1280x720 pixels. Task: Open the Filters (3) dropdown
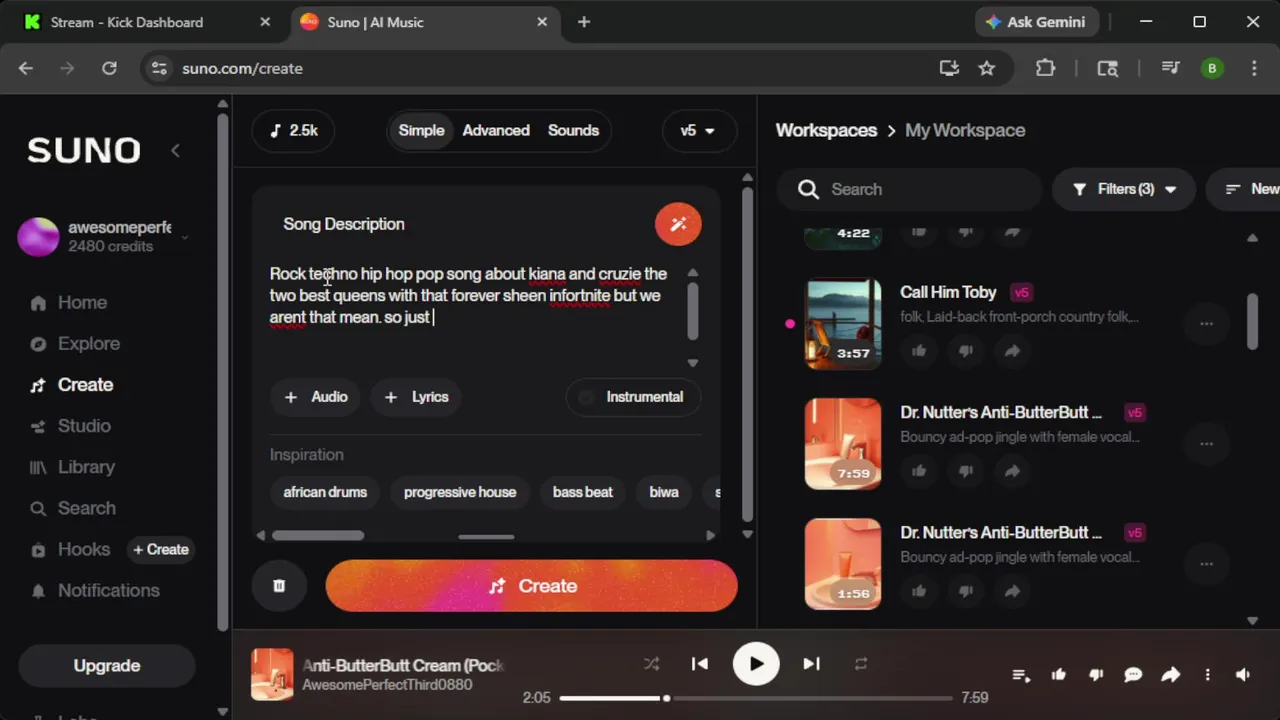1124,189
